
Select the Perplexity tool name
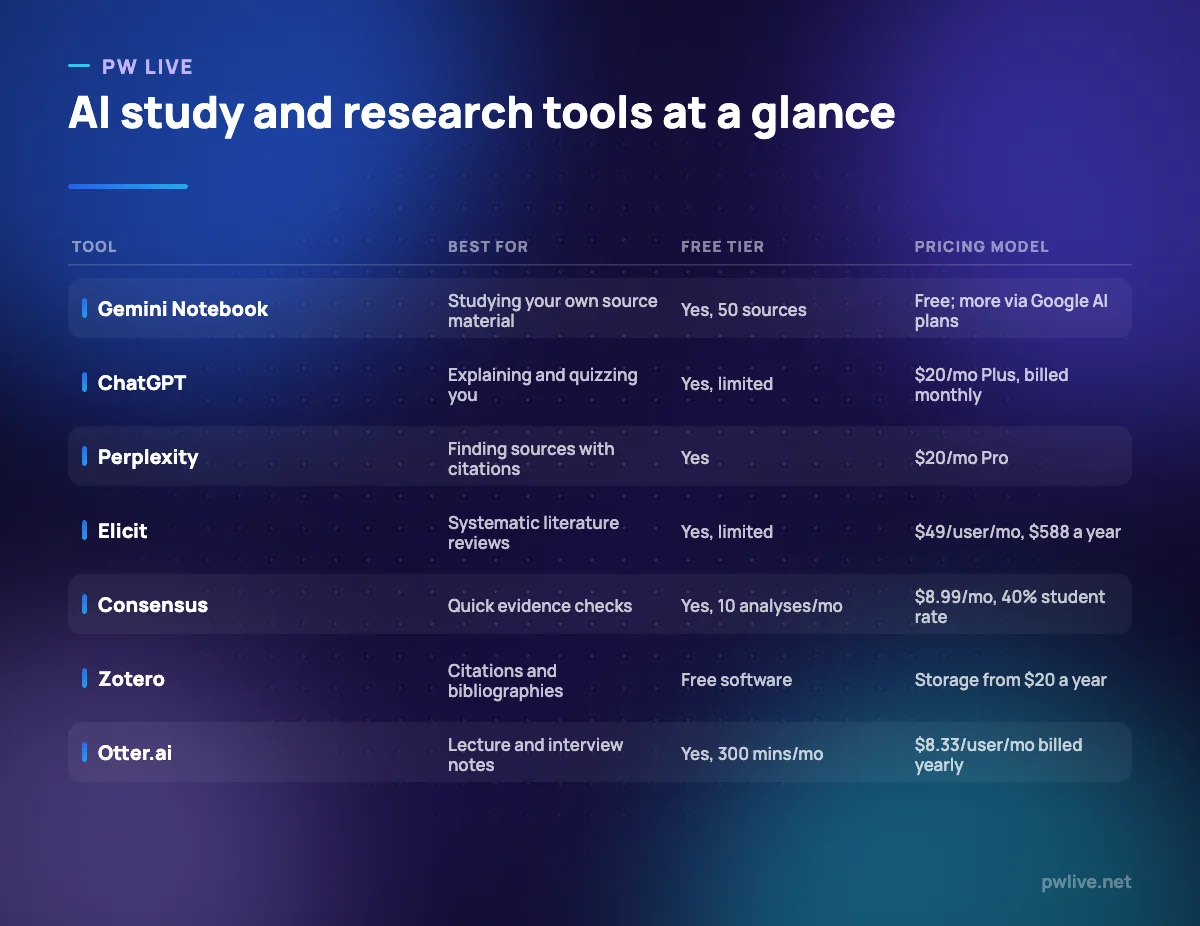148,457
